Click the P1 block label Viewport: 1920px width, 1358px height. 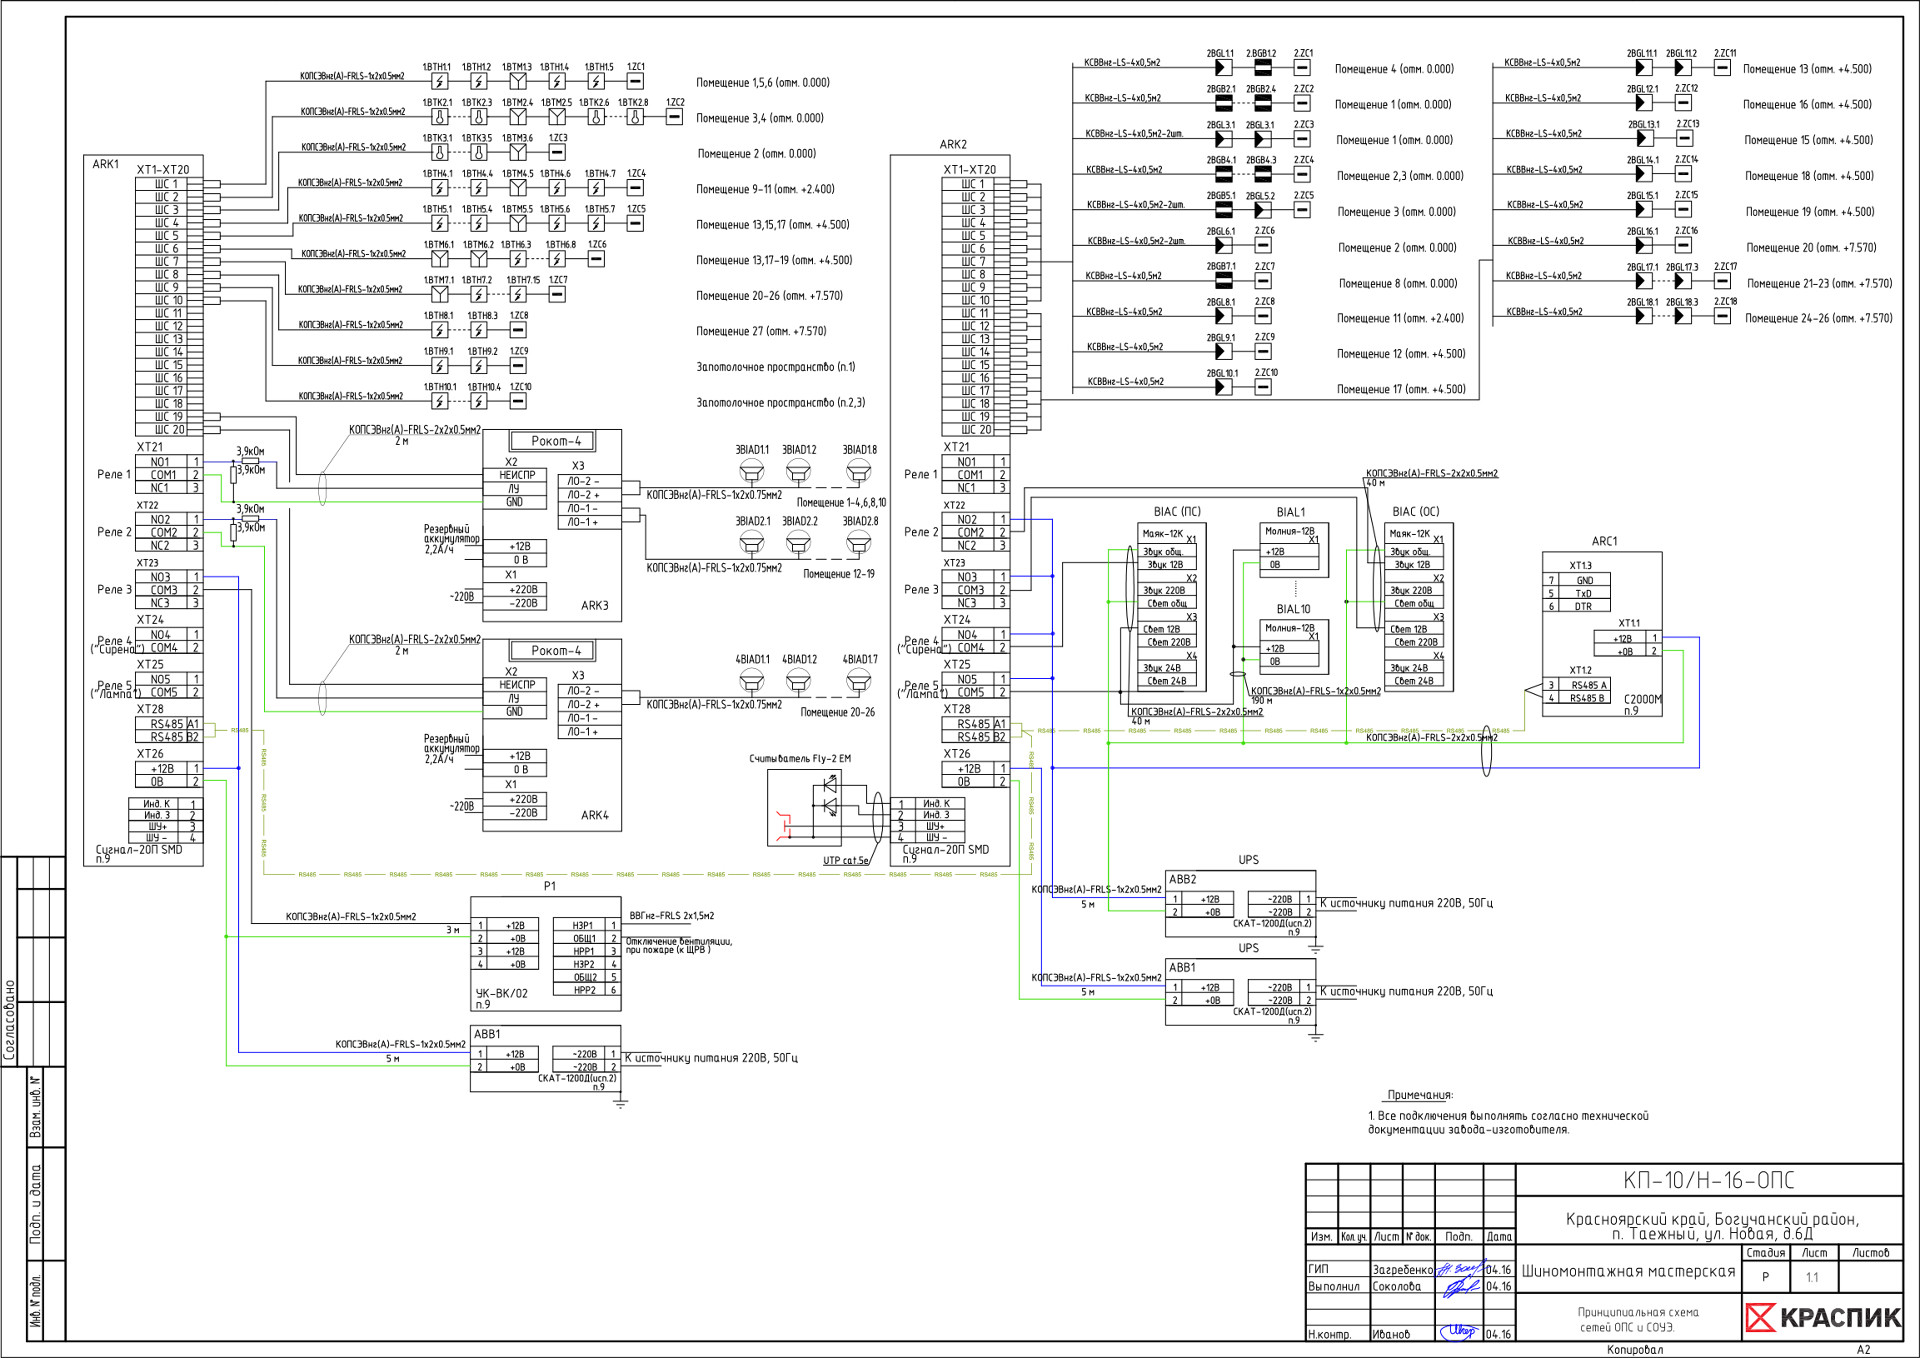pyautogui.click(x=549, y=886)
